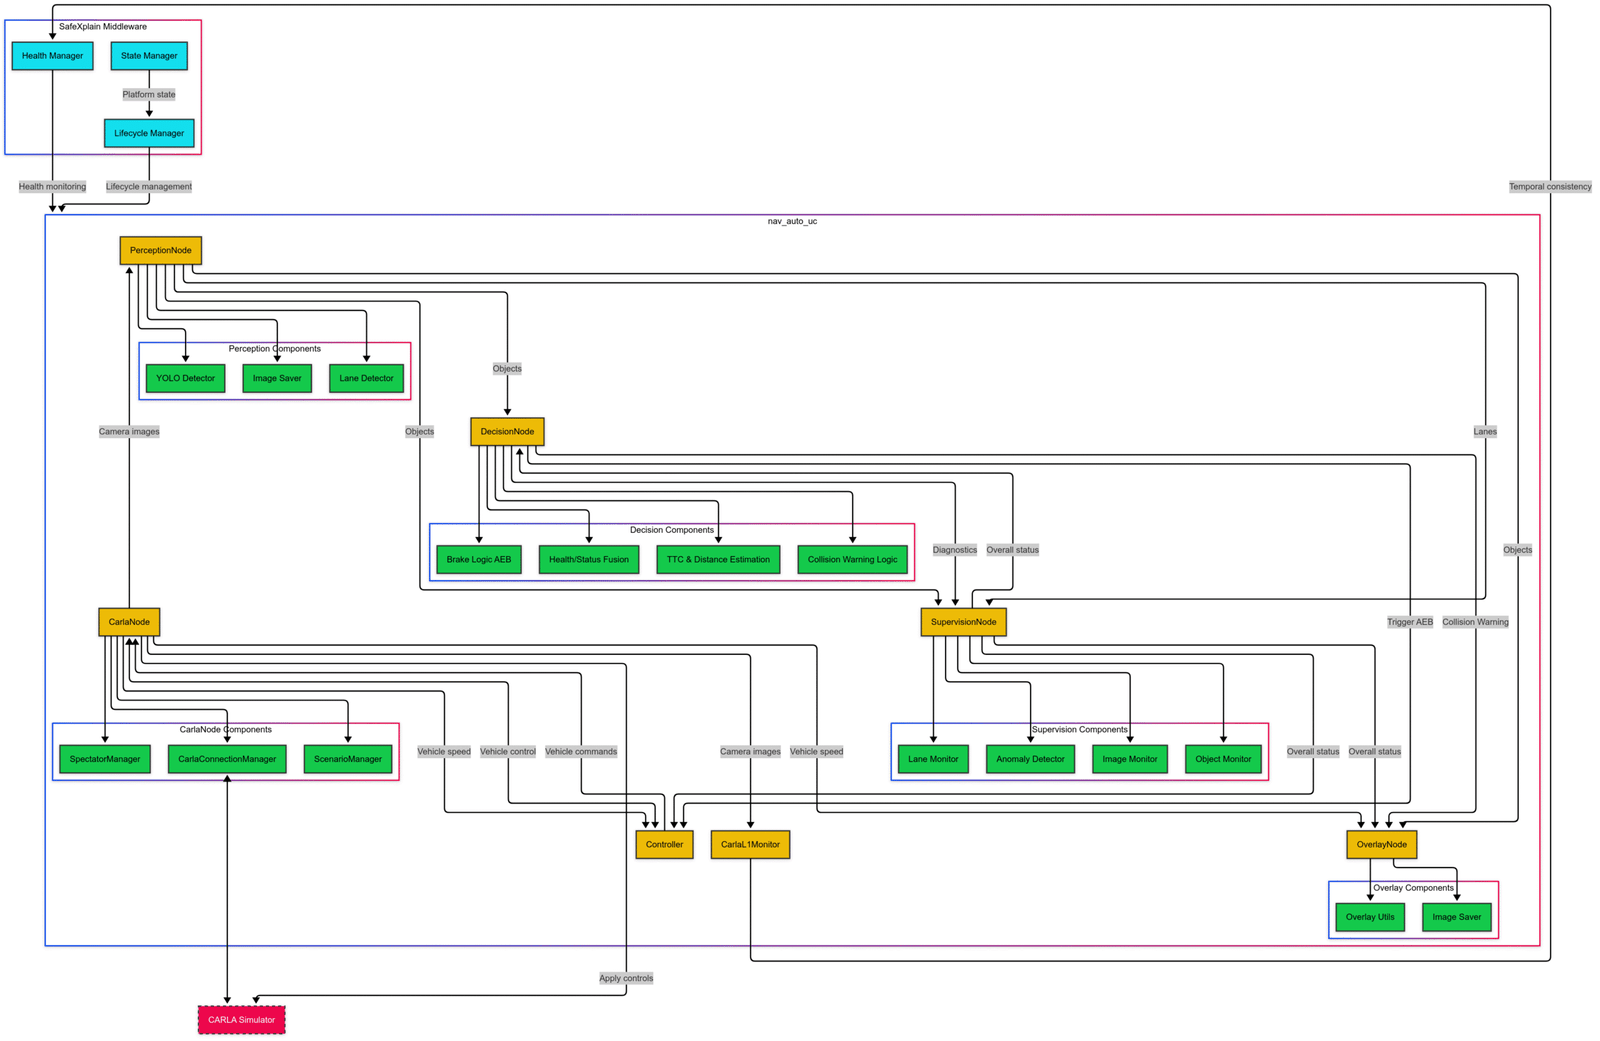Click the ScenarioManager component
This screenshot has width=1600, height=1041.
348,759
